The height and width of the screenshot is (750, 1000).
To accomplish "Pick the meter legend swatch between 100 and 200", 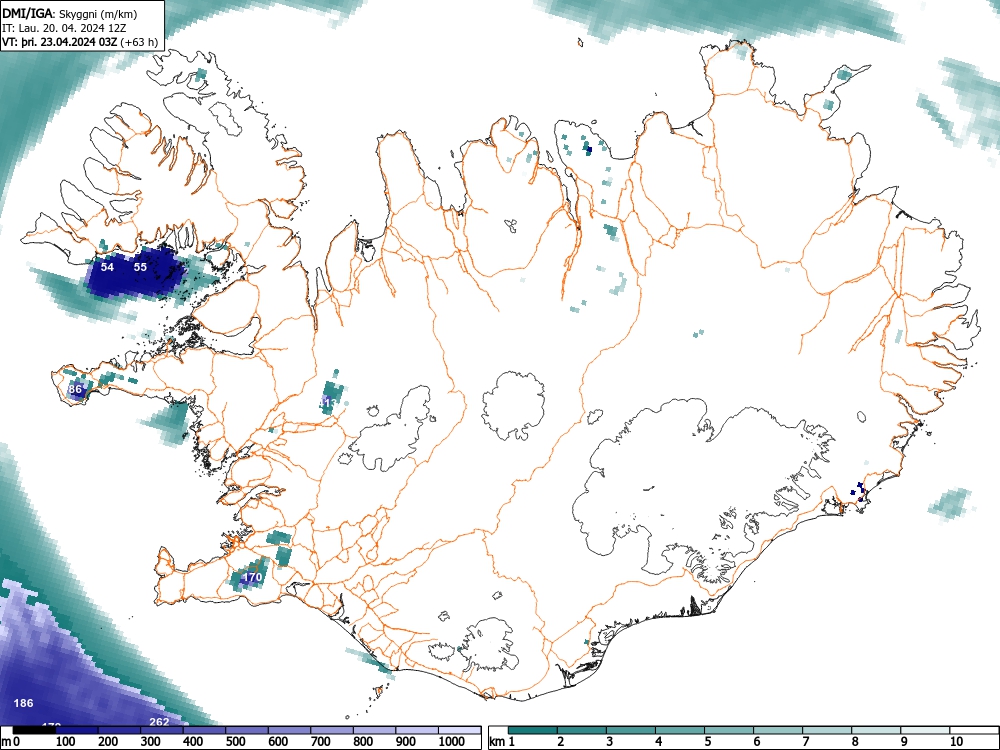I will [77, 730].
